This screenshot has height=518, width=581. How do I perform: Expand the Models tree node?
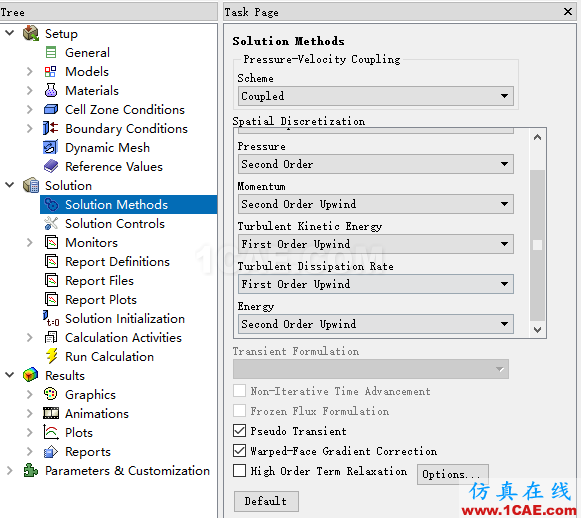[30, 72]
